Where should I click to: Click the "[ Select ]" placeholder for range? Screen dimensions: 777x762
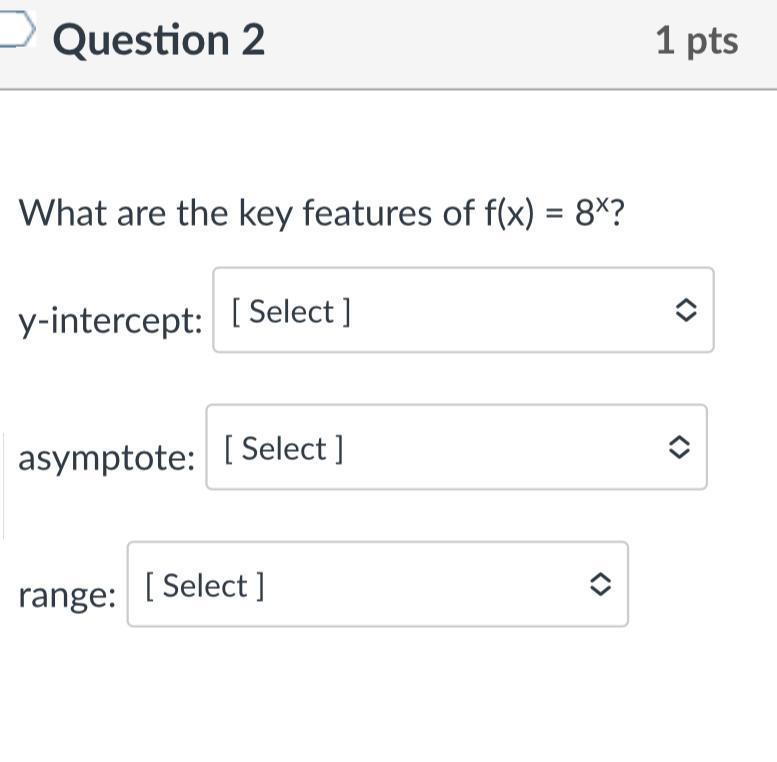click(205, 586)
